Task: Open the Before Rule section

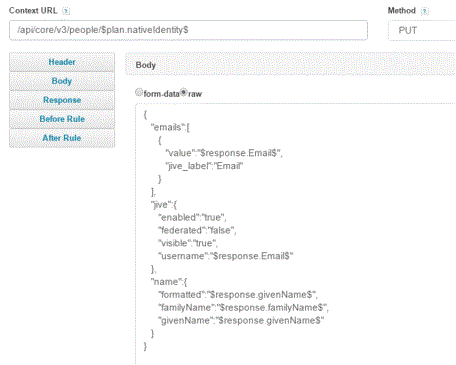Action: [x=62, y=119]
